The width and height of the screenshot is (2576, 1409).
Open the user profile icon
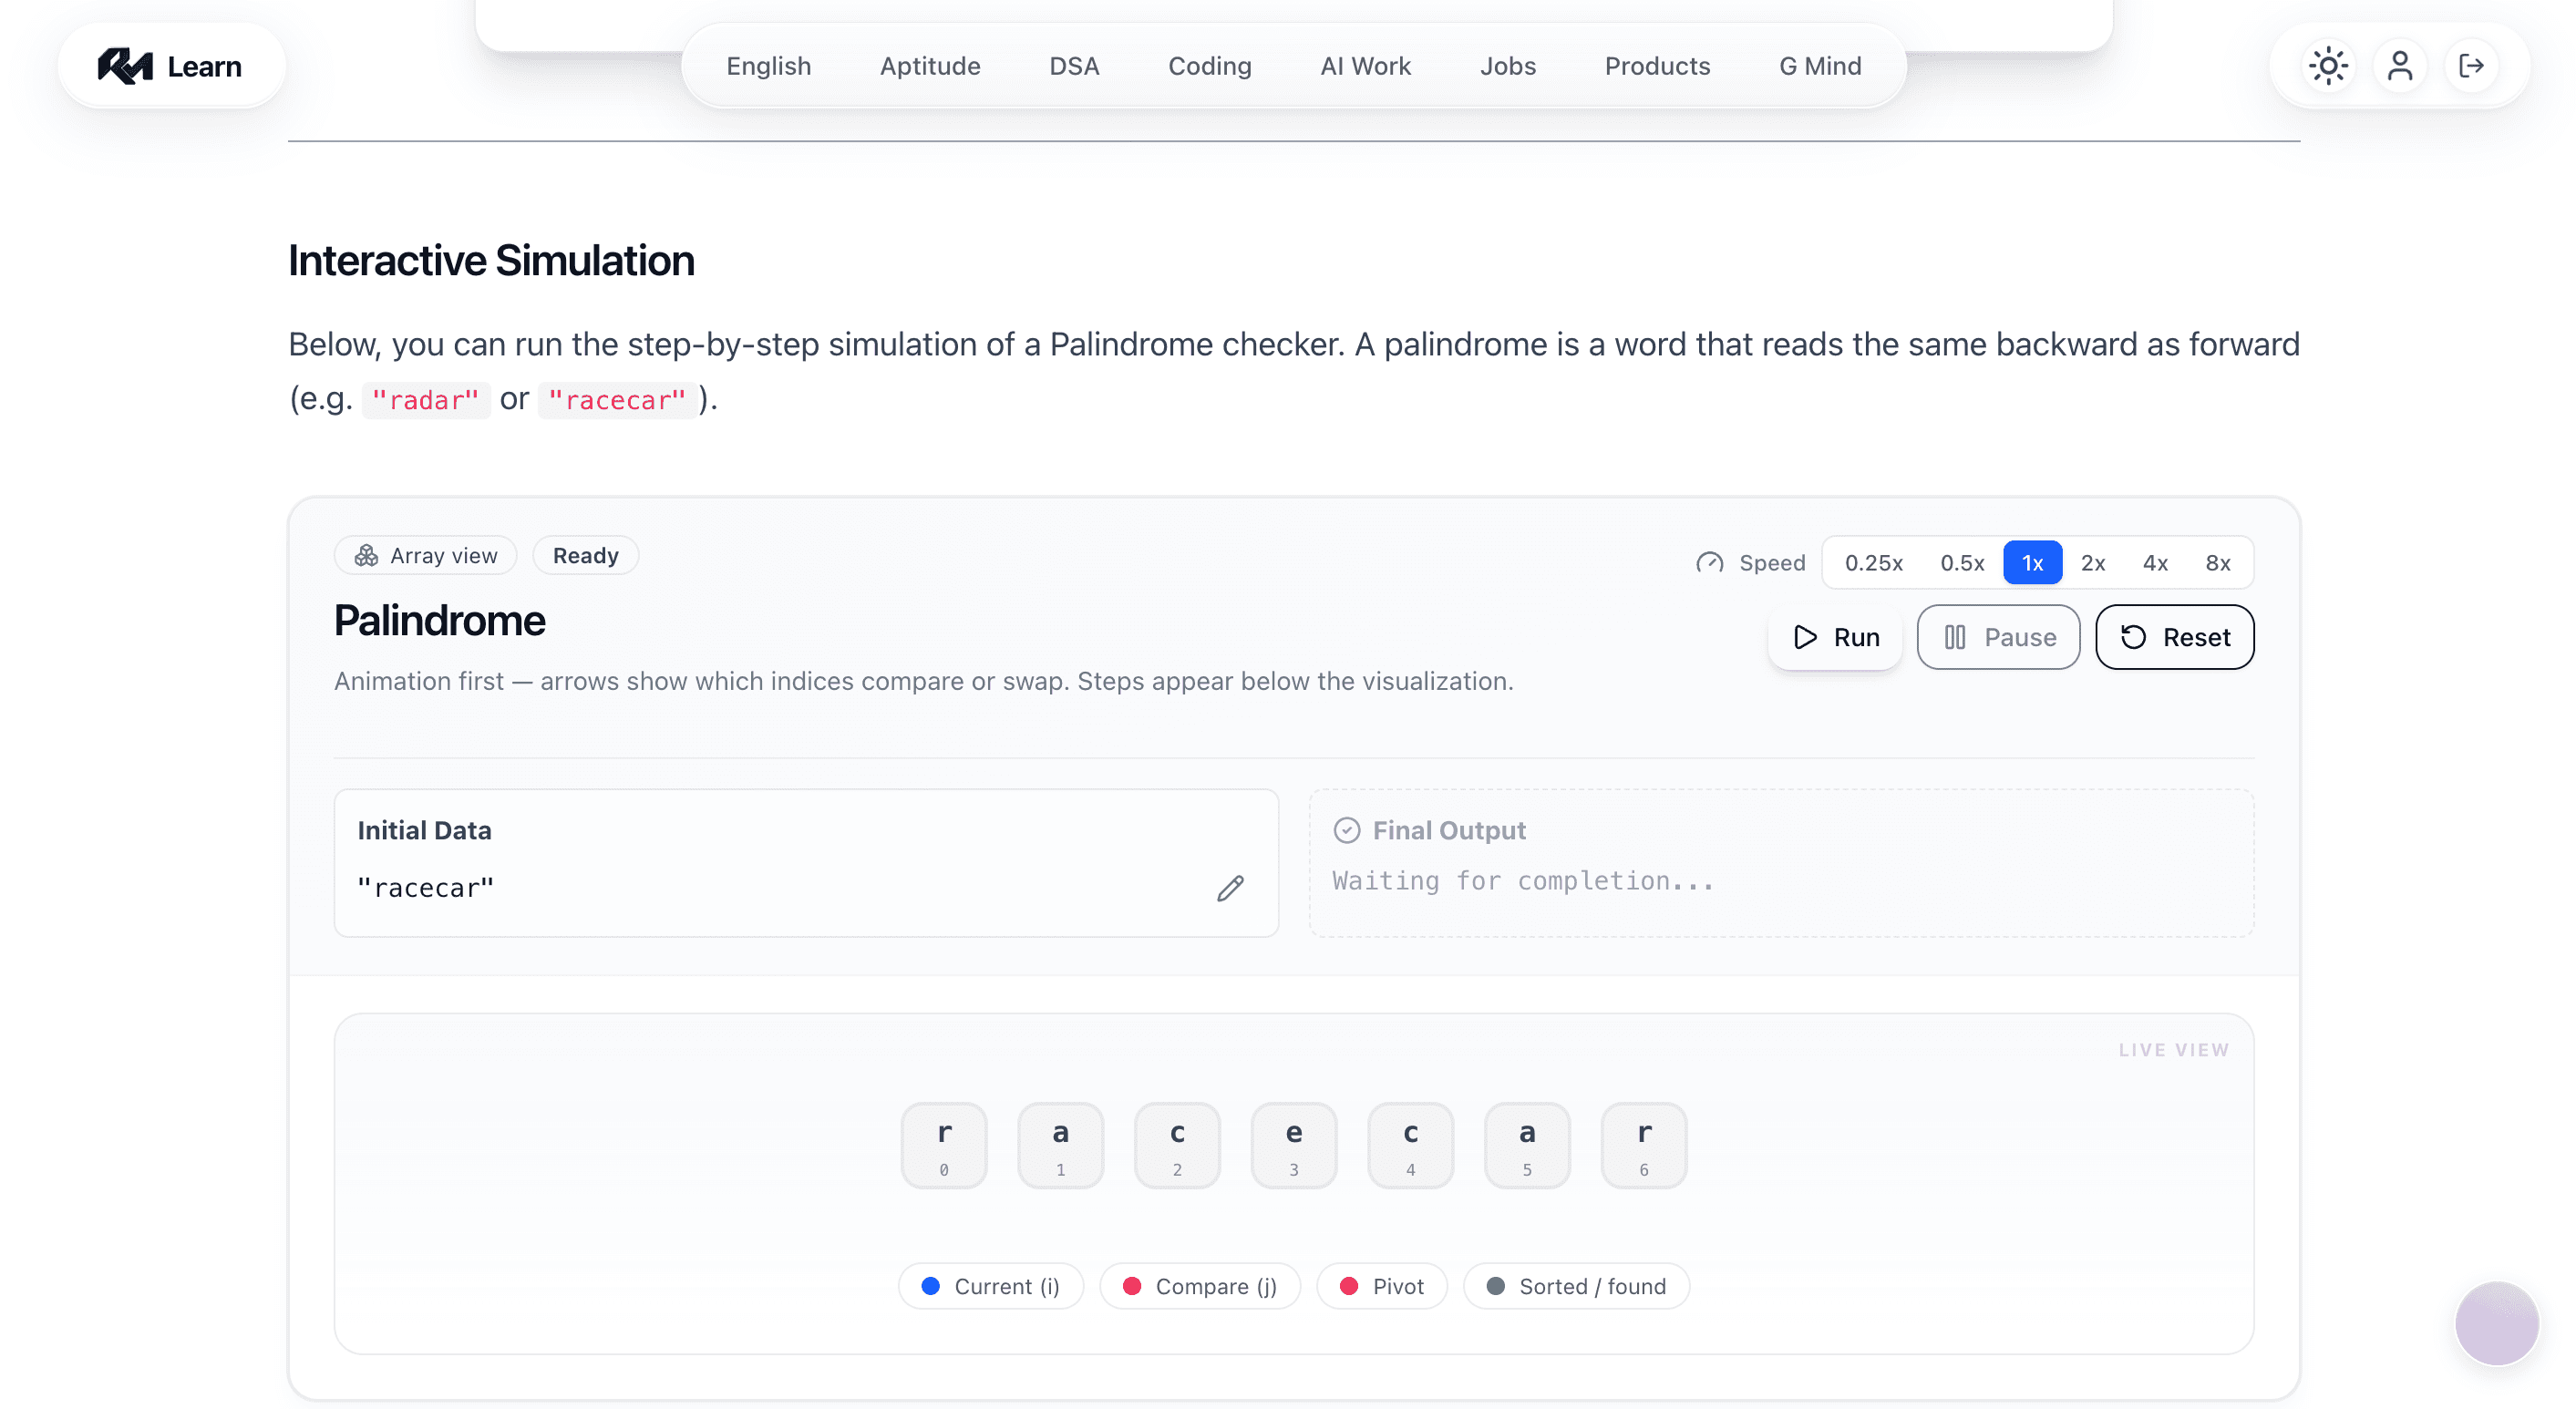2399,66
